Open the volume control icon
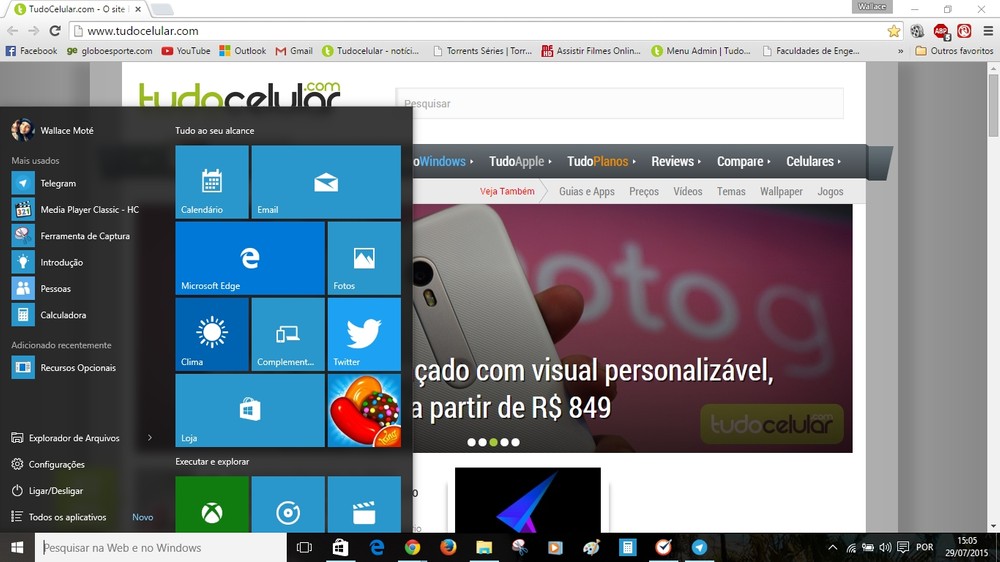The width and height of the screenshot is (1000, 562). click(x=885, y=547)
